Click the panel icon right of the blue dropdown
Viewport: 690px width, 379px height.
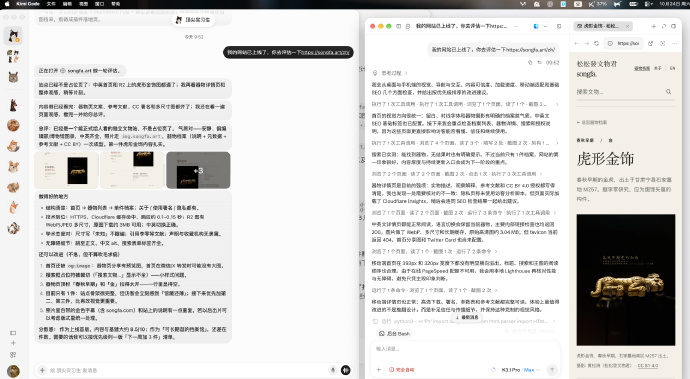(x=559, y=26)
